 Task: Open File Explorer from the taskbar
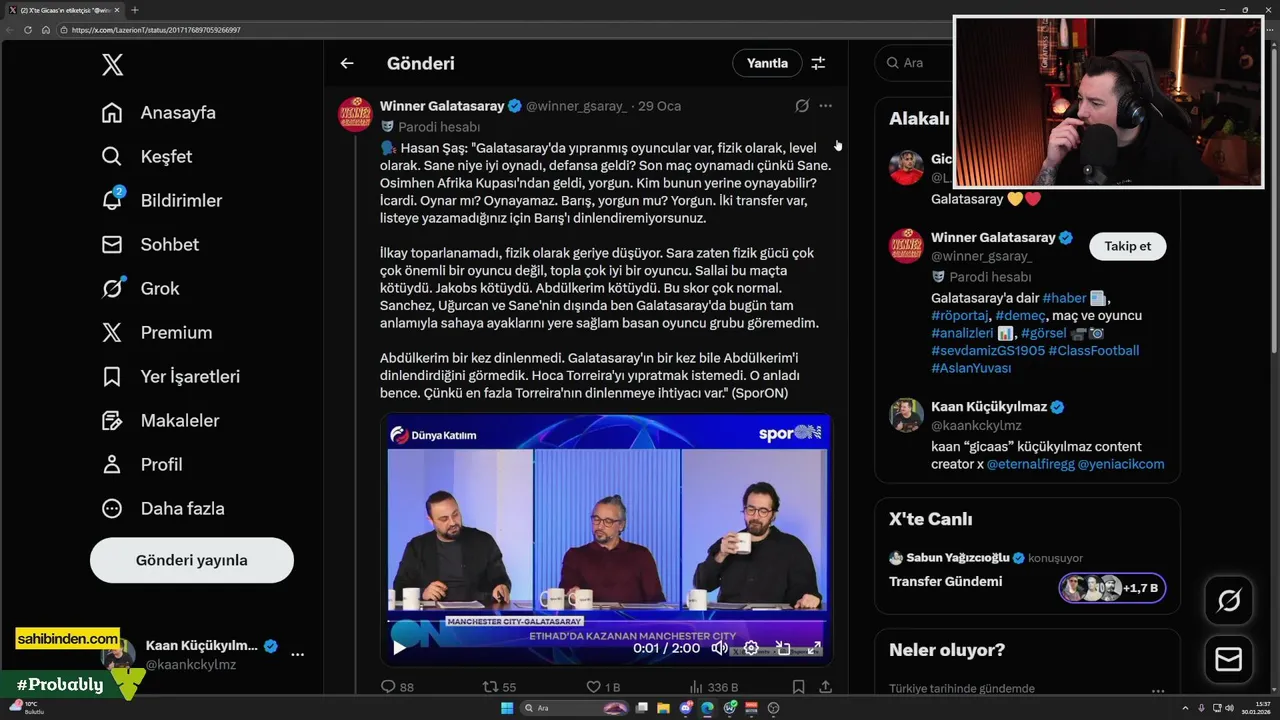(x=664, y=708)
